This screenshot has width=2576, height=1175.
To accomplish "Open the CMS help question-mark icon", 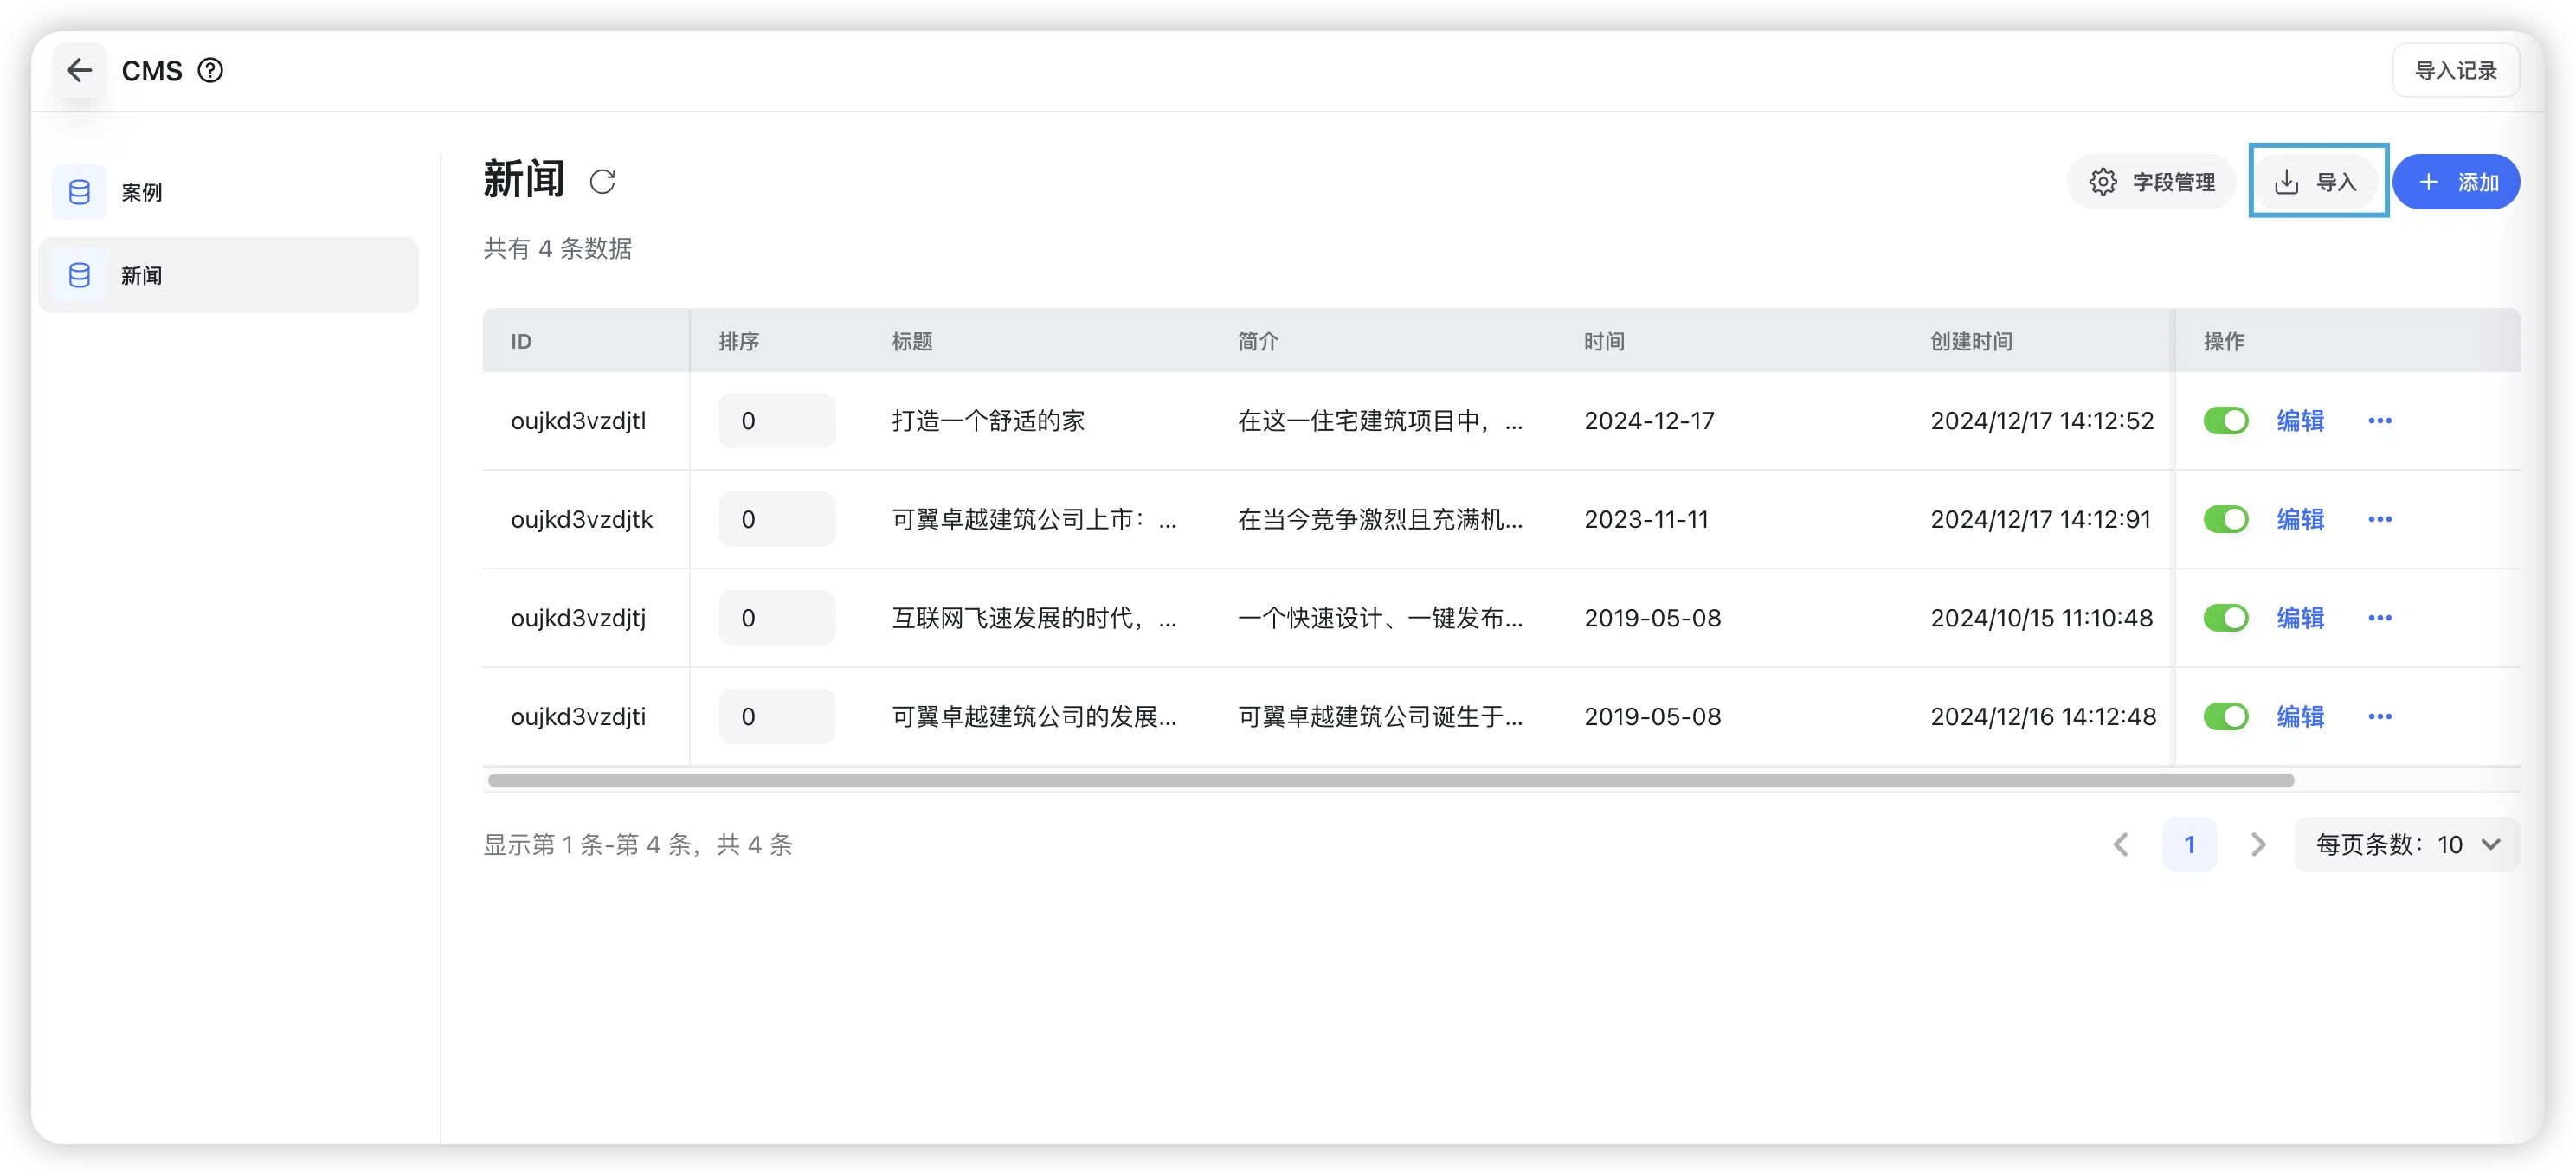I will pos(210,70).
